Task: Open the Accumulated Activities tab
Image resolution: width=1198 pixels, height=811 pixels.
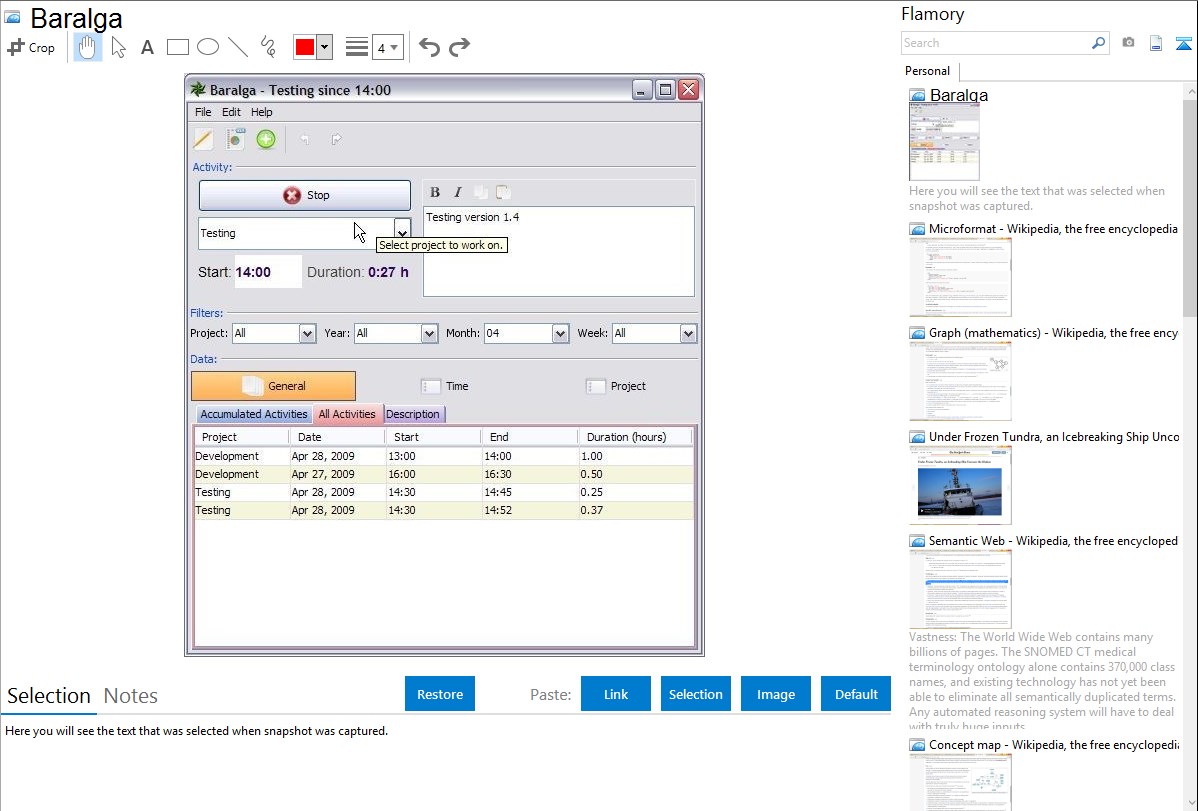Action: tap(254, 414)
